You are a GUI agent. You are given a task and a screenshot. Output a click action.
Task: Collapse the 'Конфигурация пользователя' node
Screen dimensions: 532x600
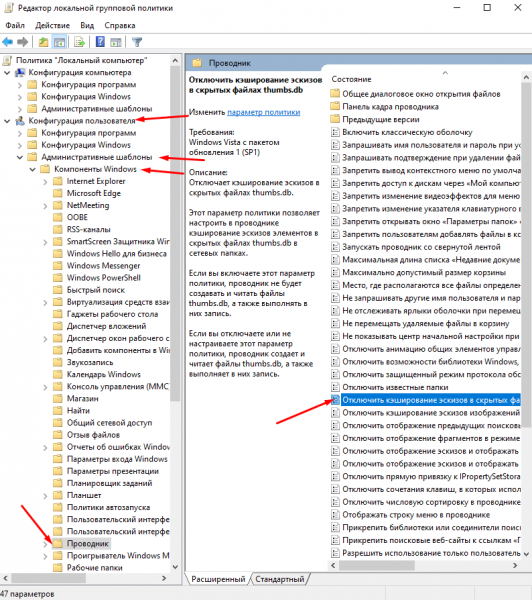[7, 121]
